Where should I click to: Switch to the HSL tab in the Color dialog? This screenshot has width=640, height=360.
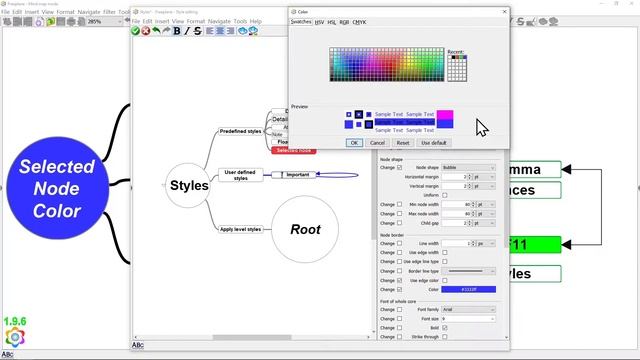click(332, 22)
